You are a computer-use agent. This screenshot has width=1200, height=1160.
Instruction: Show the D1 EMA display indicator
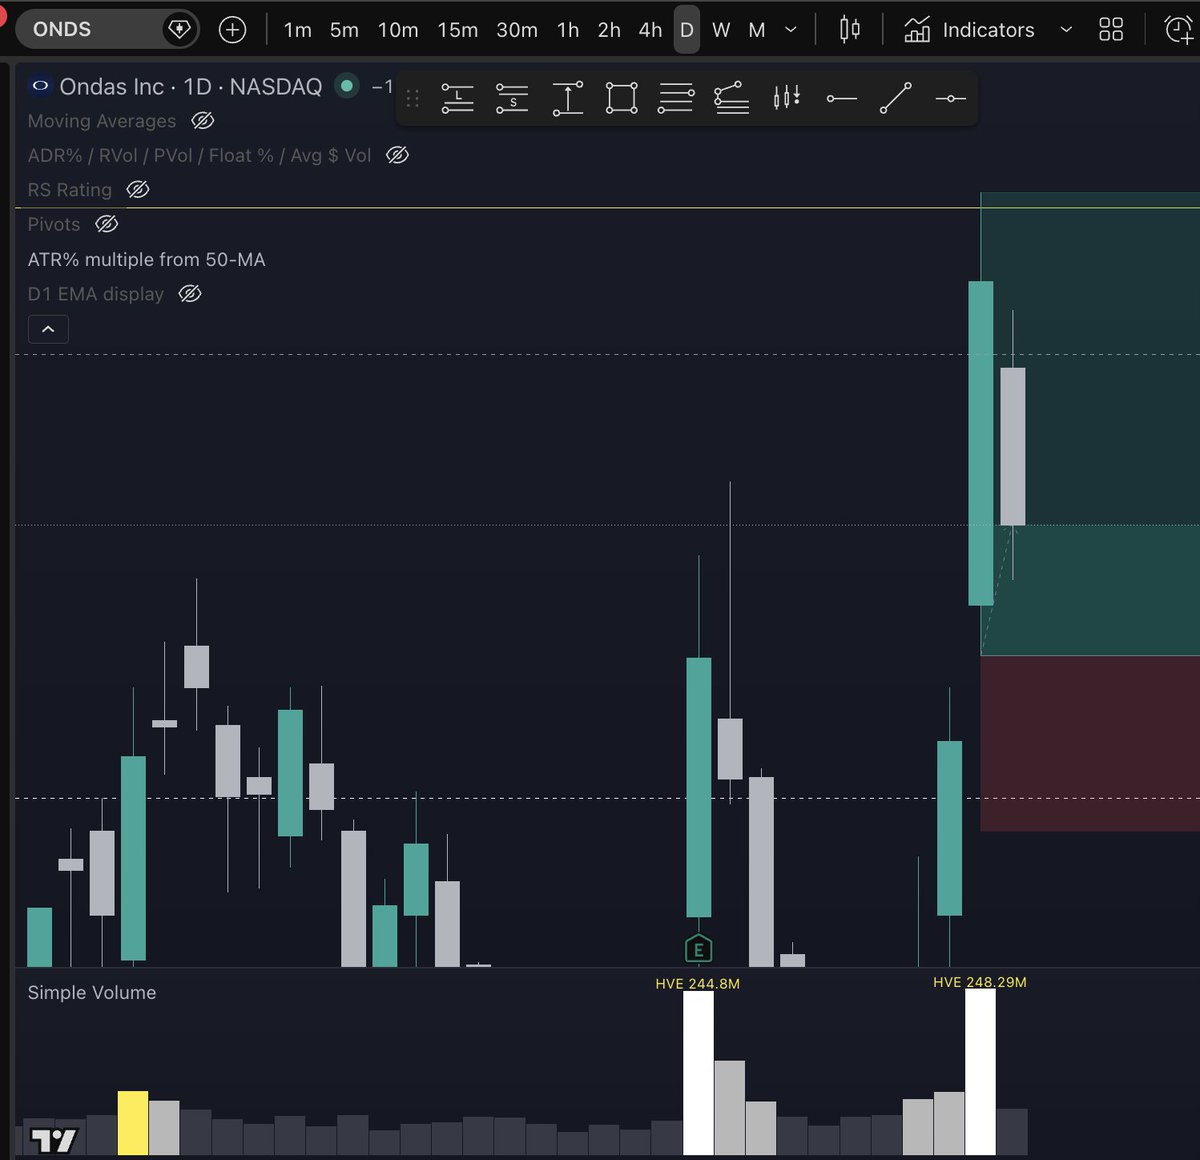tap(190, 294)
